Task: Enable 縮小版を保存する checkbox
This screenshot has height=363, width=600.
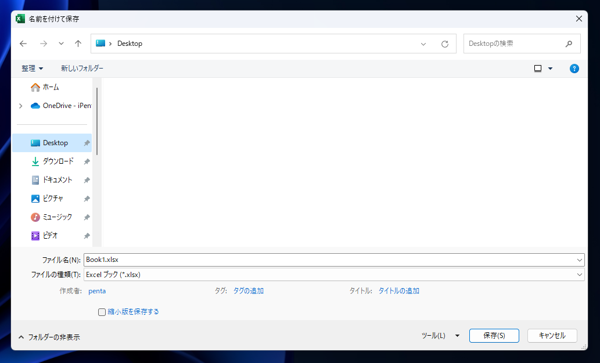Action: (x=102, y=312)
